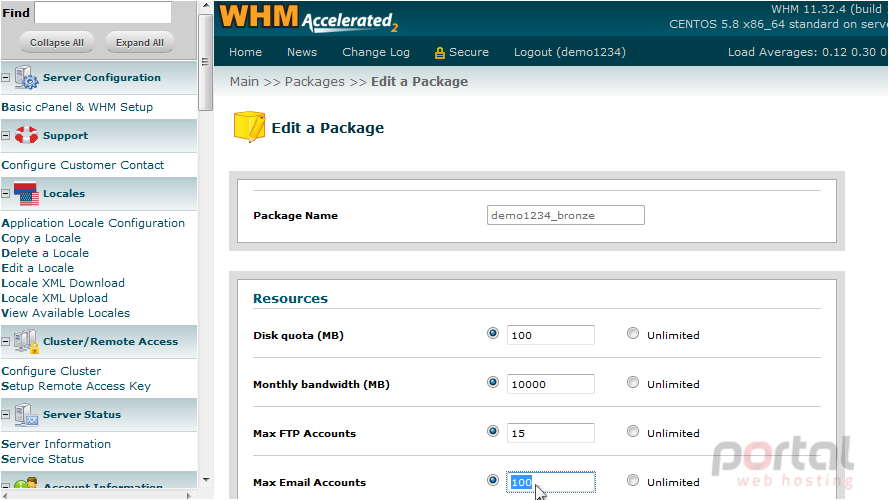Click in the Find search field
The image size is (889, 500).
[x=103, y=12]
